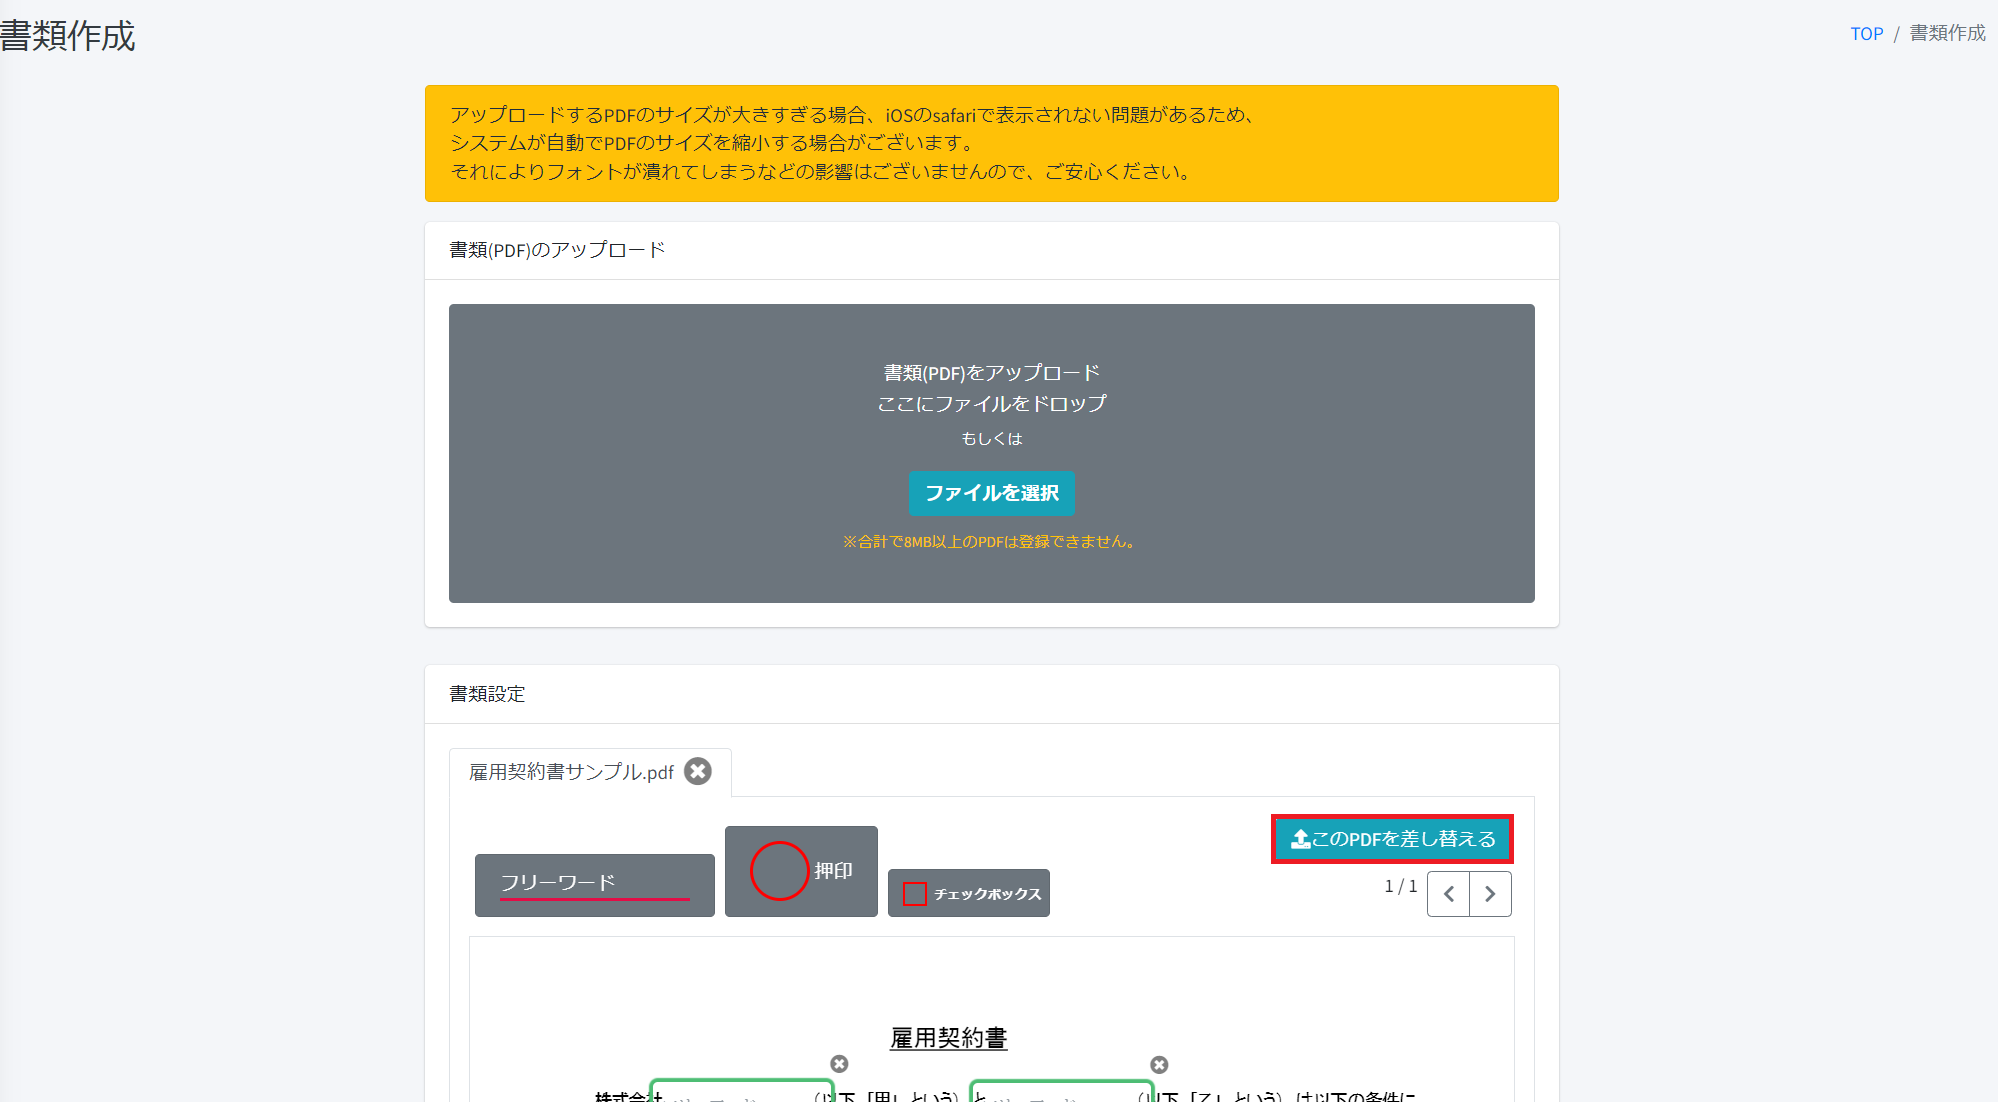The width and height of the screenshot is (1998, 1102).
Task: Open the 雇用契約書サンプル.pdf document tab
Action: [571, 772]
